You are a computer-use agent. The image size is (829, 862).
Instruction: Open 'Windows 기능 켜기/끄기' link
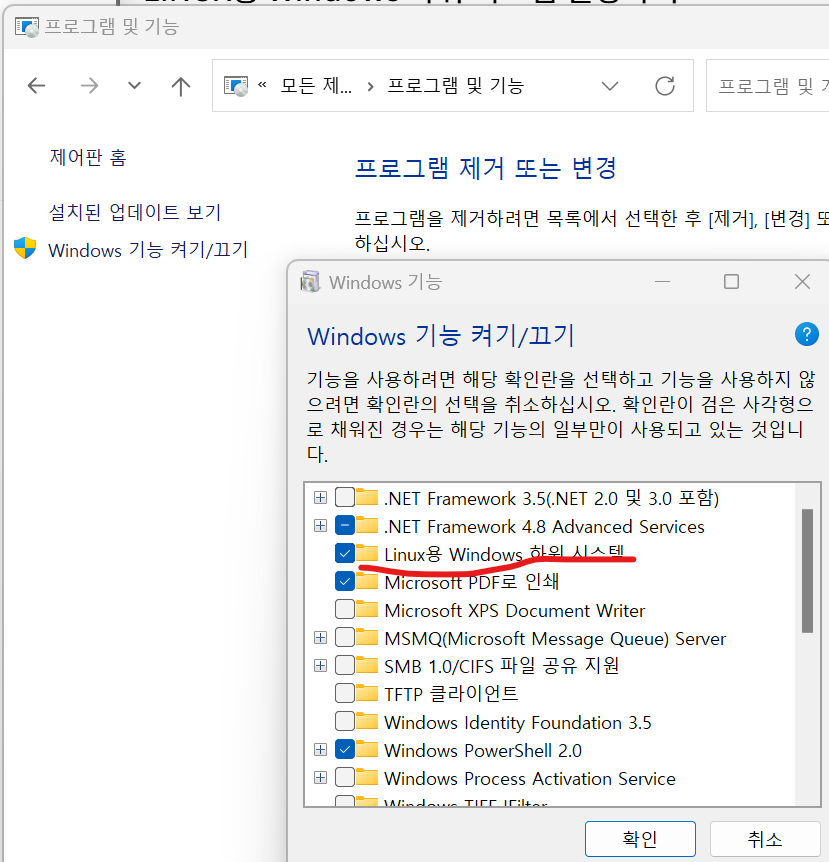tap(148, 250)
